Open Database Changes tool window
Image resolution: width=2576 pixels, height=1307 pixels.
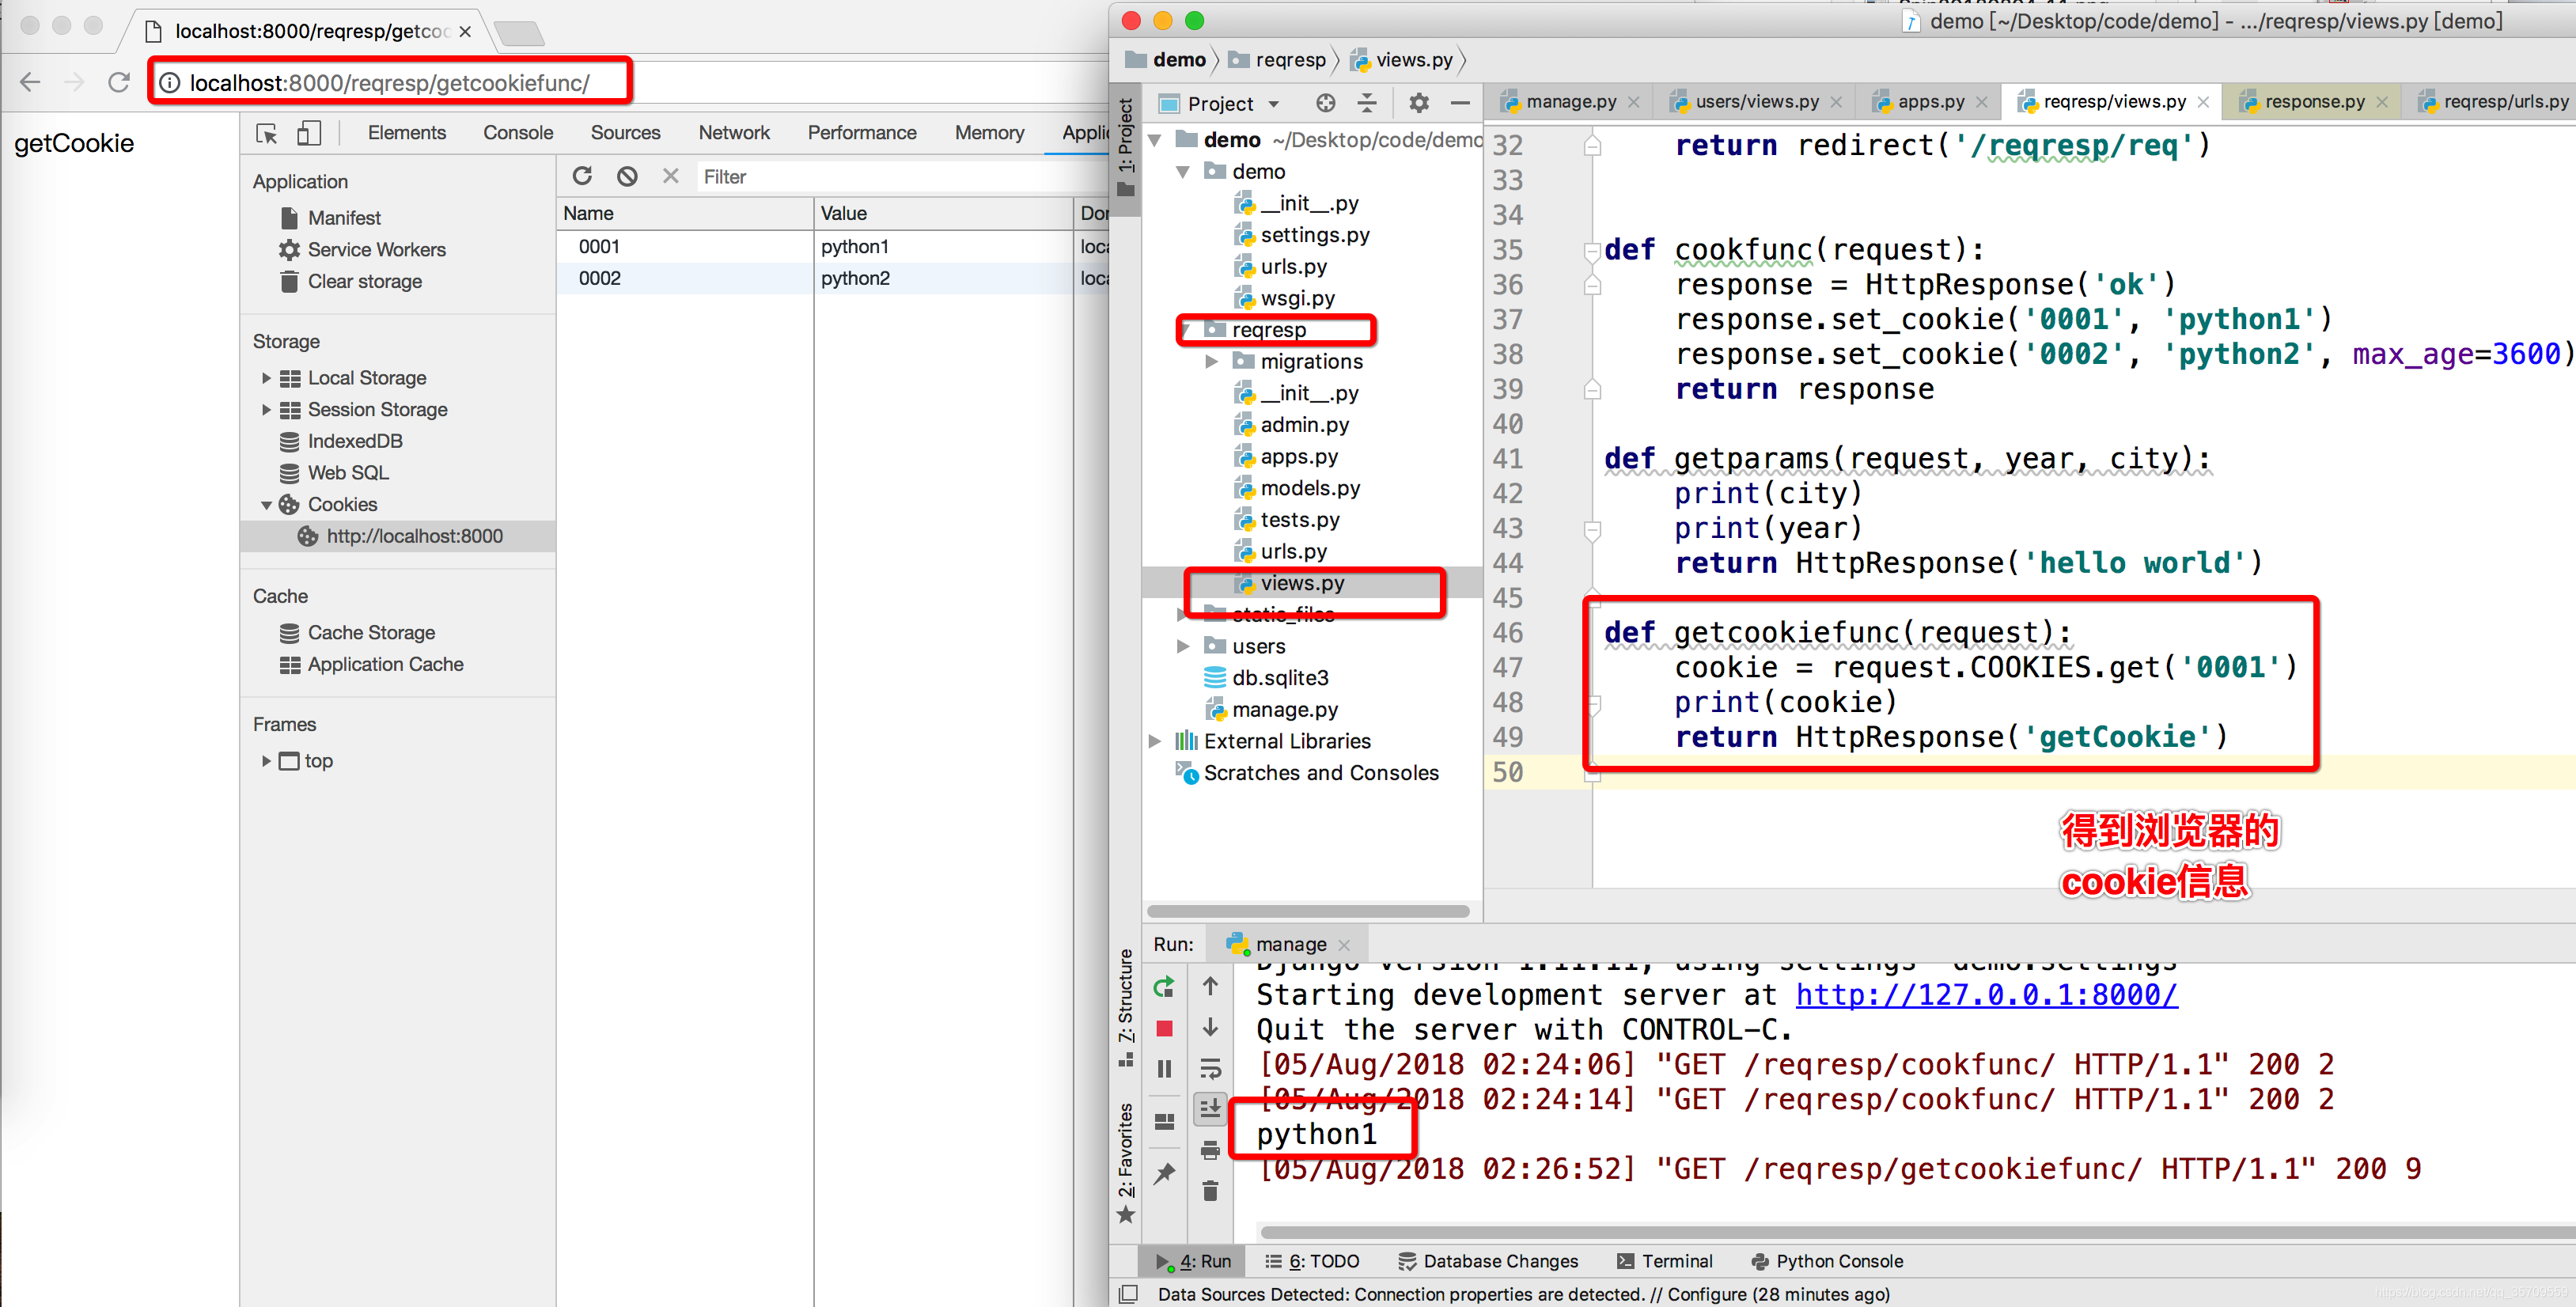(x=1488, y=1262)
